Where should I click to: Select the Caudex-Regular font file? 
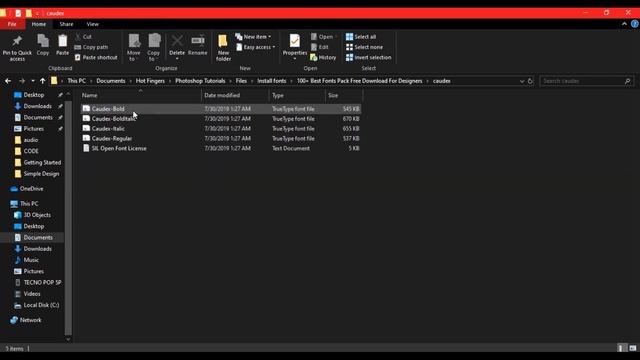[x=221, y=138]
